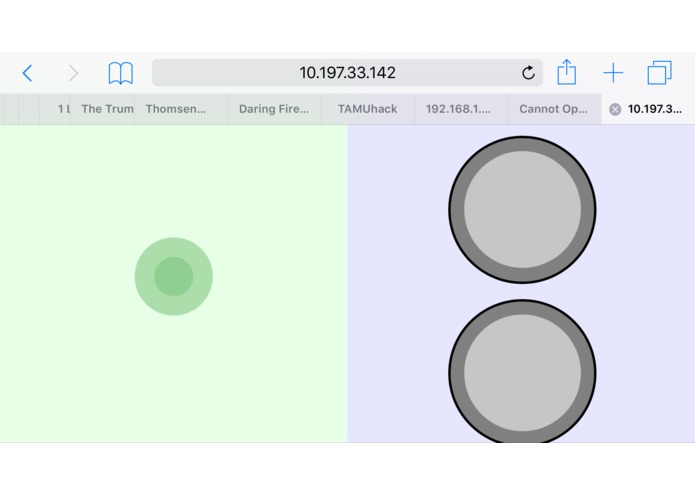
Task: Focus the 10.197.33.142 address bar
Action: point(348,73)
